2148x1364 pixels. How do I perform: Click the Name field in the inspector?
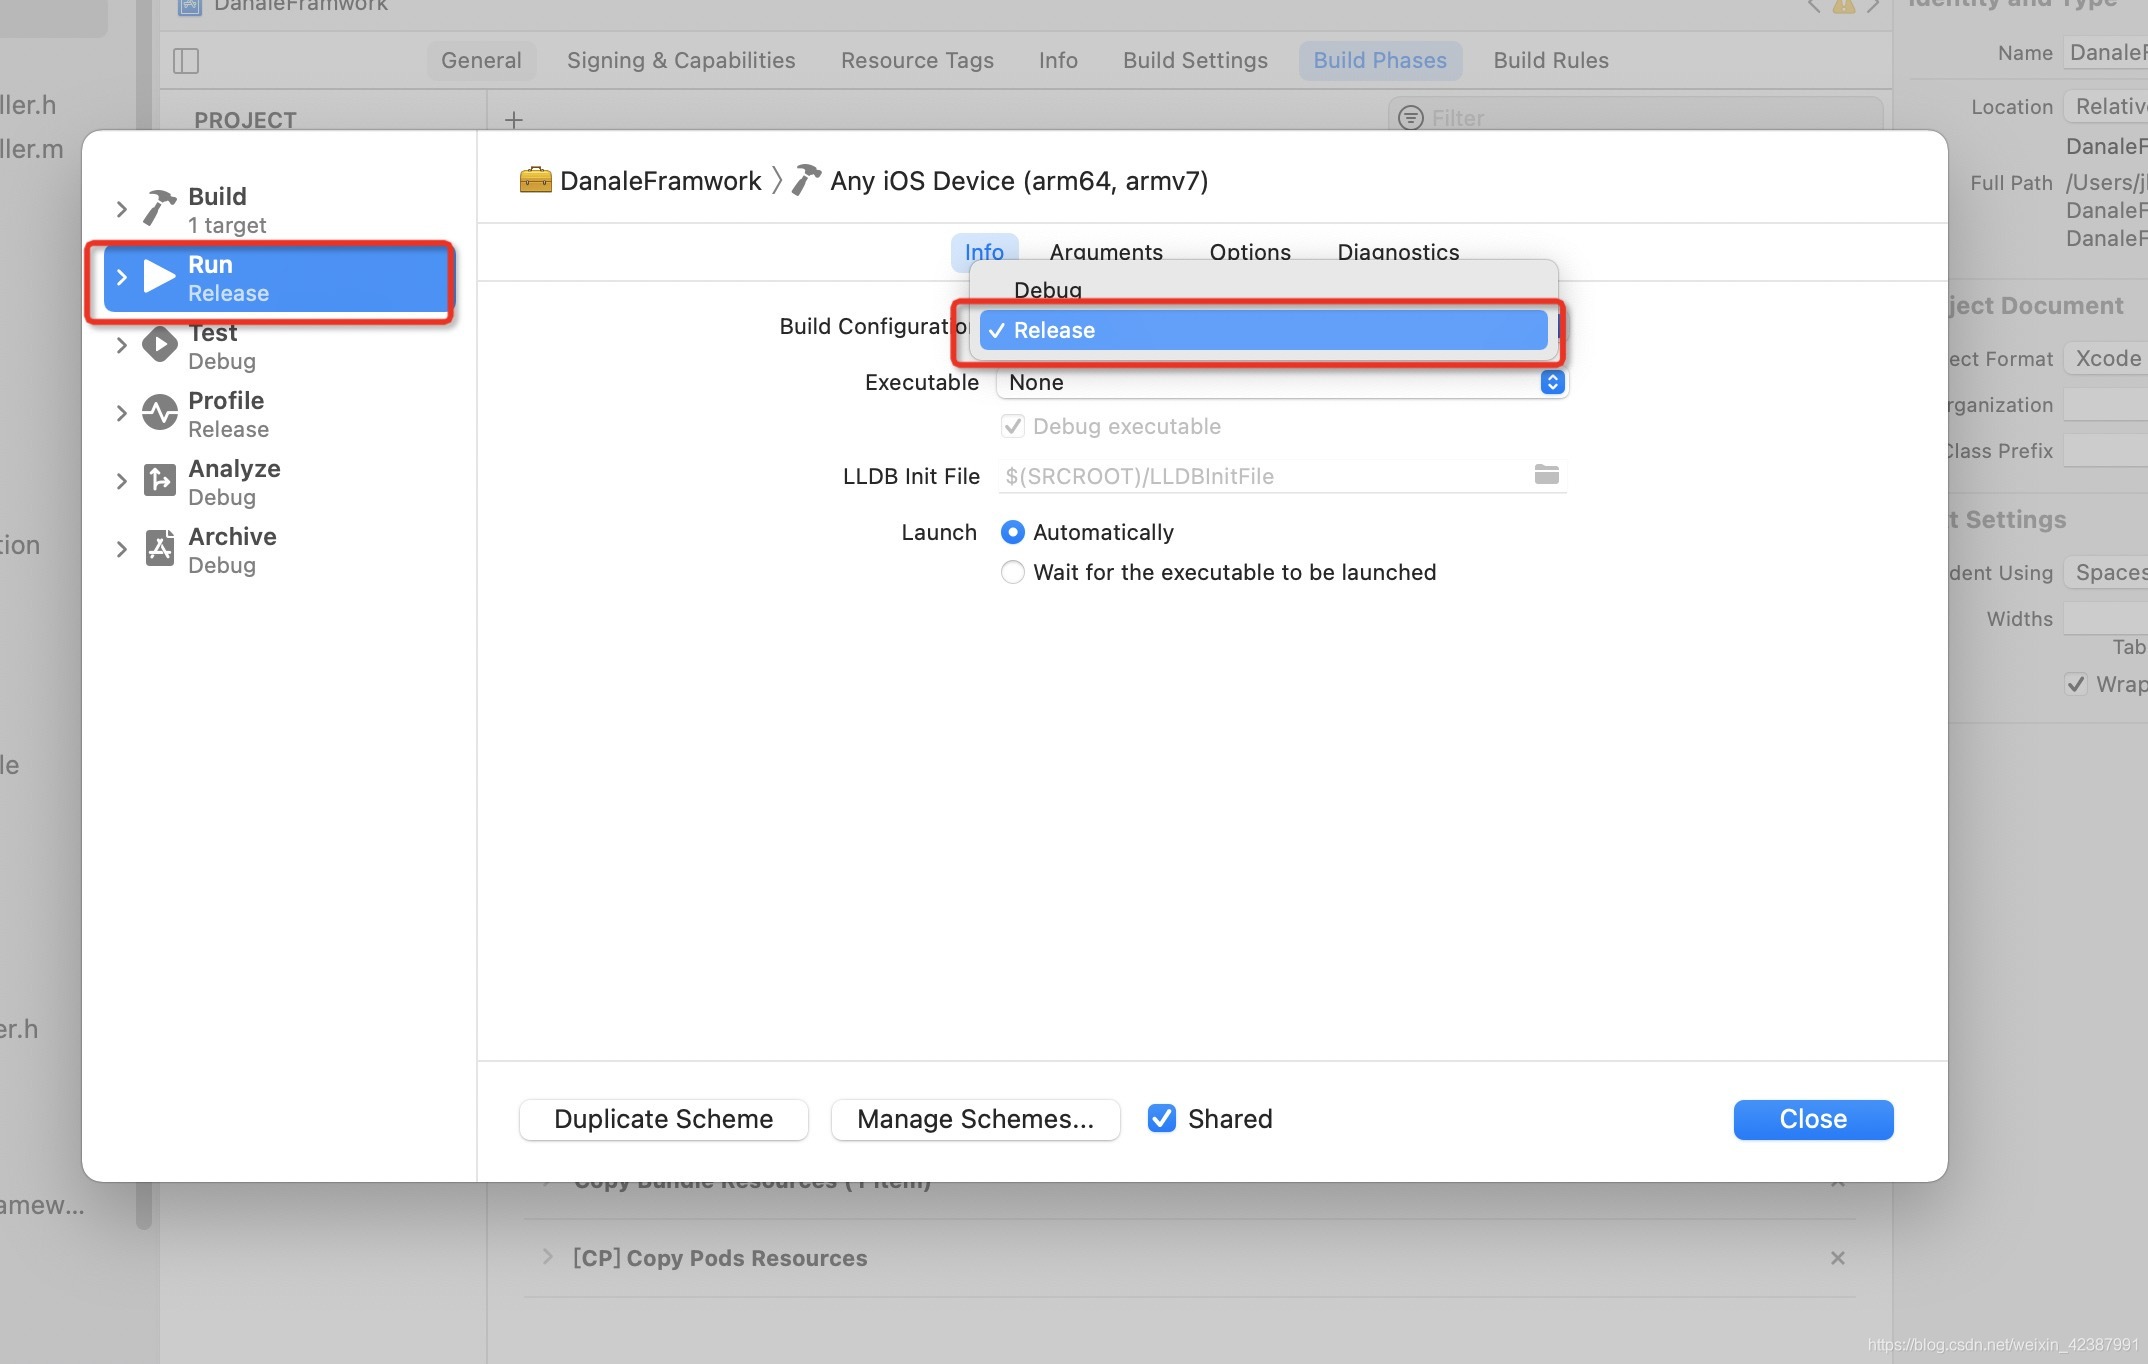(2106, 53)
